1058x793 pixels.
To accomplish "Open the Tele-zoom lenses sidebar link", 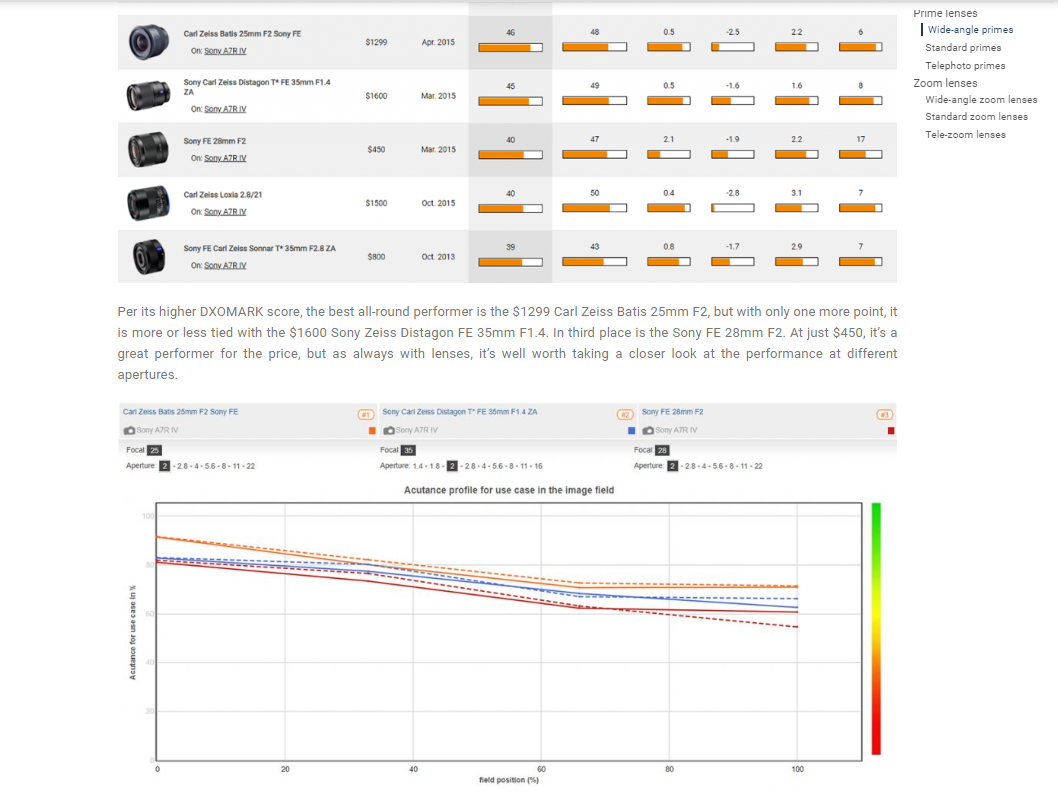I will tap(965, 135).
